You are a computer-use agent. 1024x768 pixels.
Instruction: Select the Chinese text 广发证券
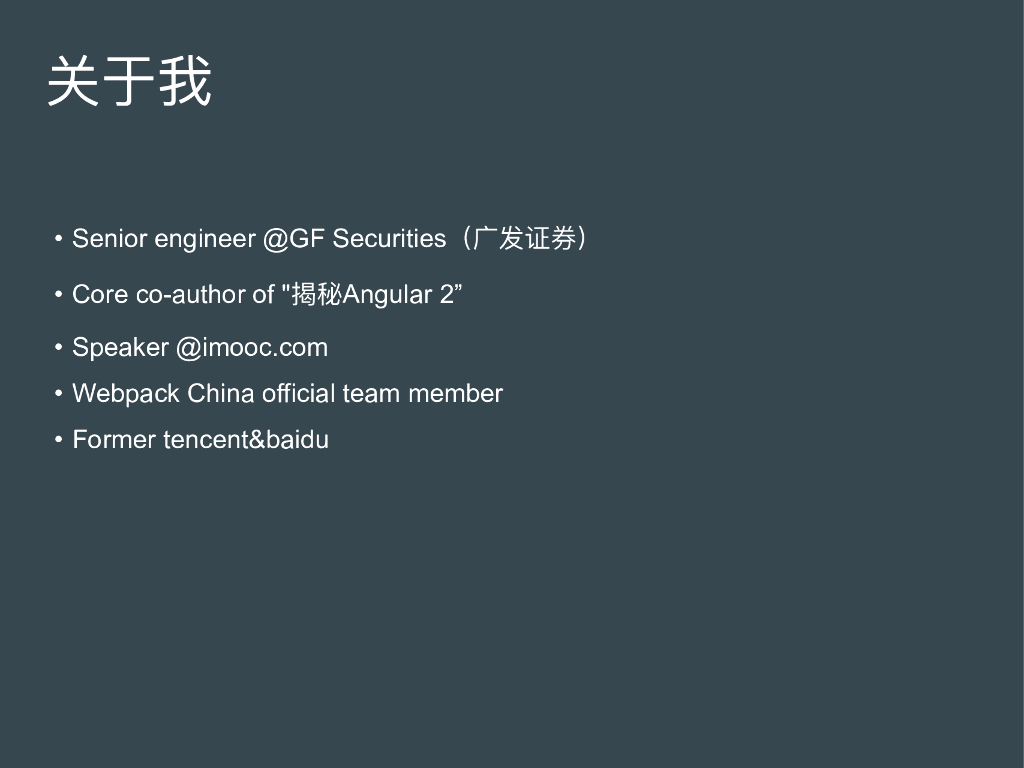pyautogui.click(x=524, y=239)
